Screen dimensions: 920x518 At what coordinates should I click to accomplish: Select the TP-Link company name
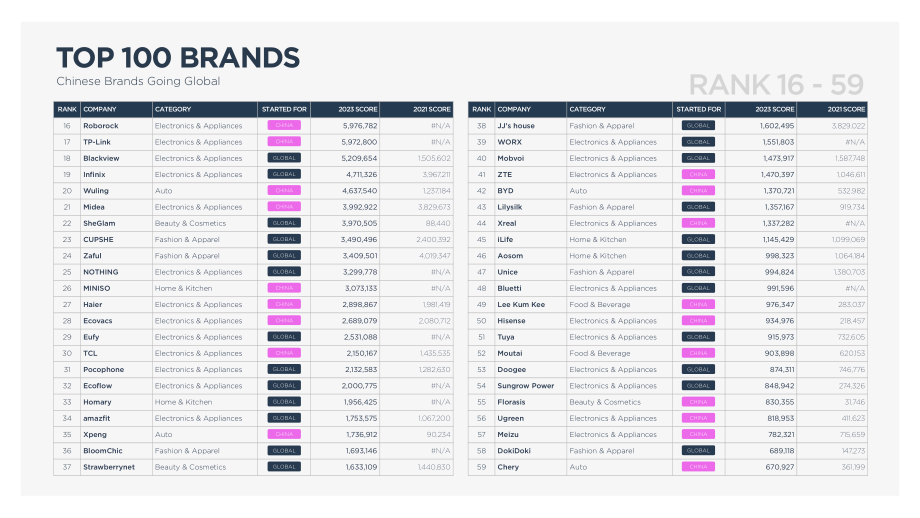pos(97,142)
